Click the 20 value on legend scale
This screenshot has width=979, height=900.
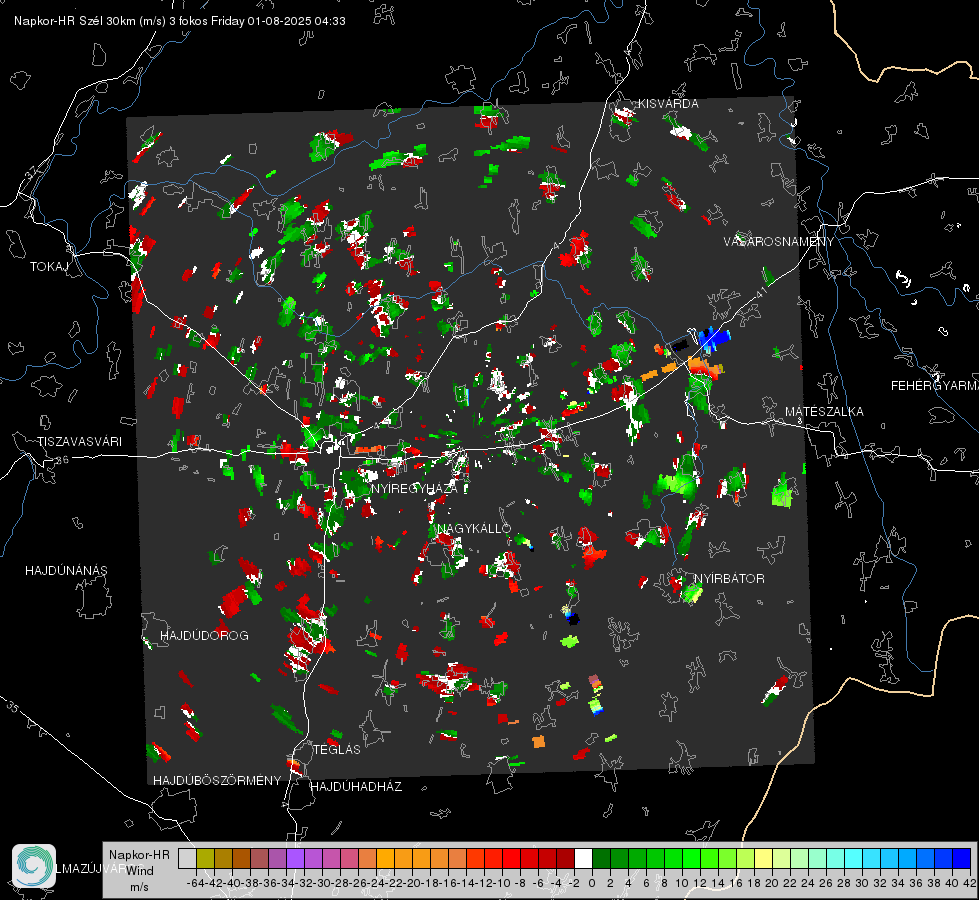pos(772,883)
